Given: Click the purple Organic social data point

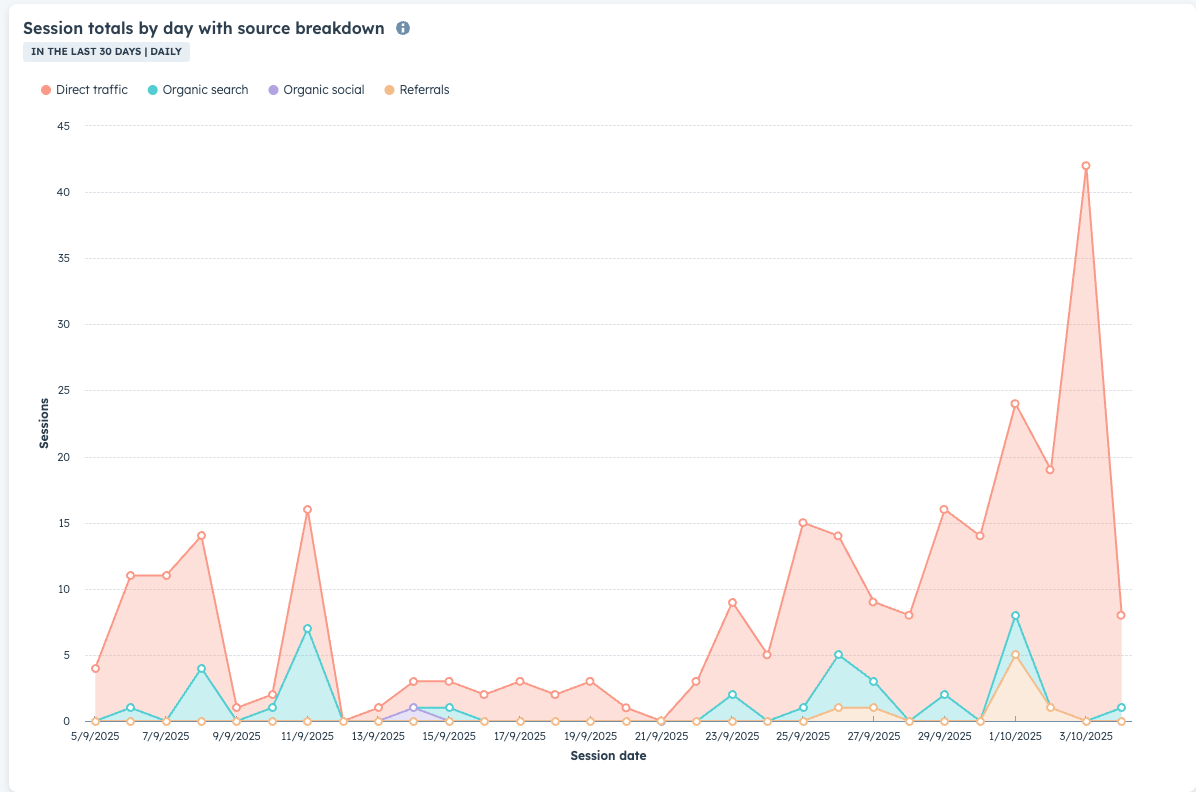Looking at the screenshot, I should click(x=413, y=708).
